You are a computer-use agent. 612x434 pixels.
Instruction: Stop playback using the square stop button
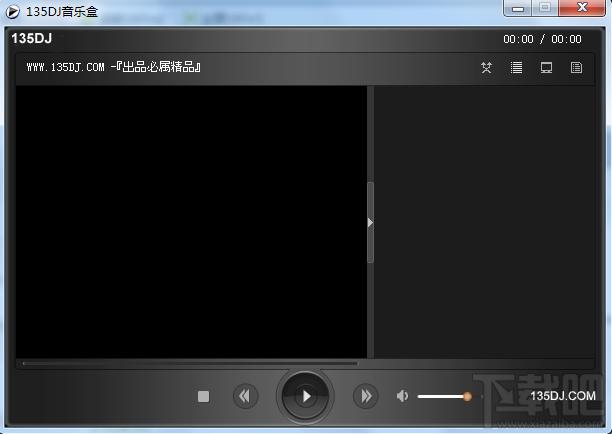pyautogui.click(x=203, y=397)
